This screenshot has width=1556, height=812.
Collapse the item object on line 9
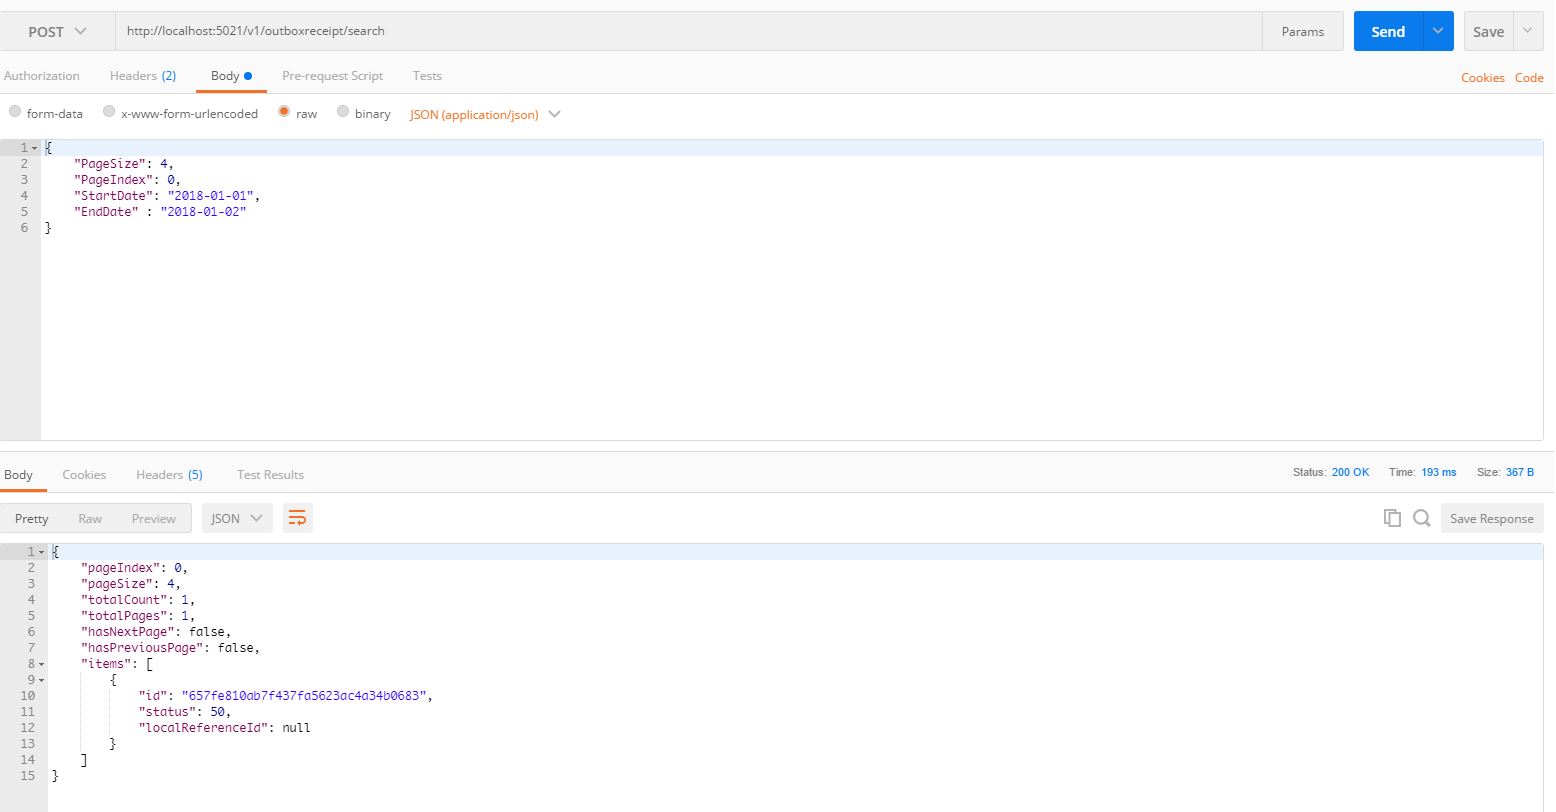click(42, 680)
